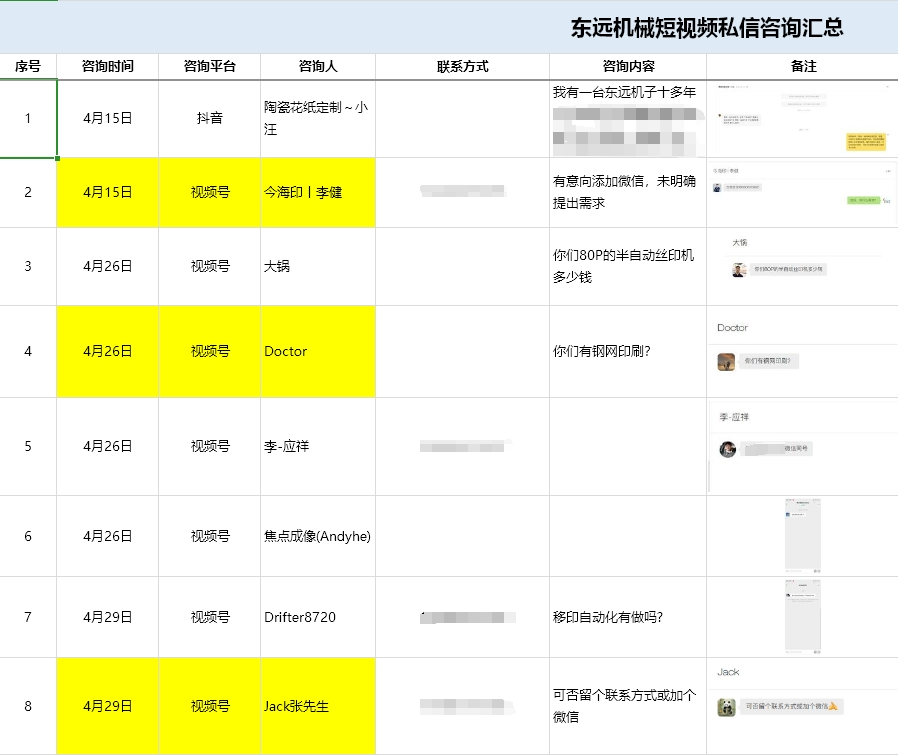The image size is (898, 755).
Task: Click the 咨询平台 header cell
Action: [x=209, y=67]
